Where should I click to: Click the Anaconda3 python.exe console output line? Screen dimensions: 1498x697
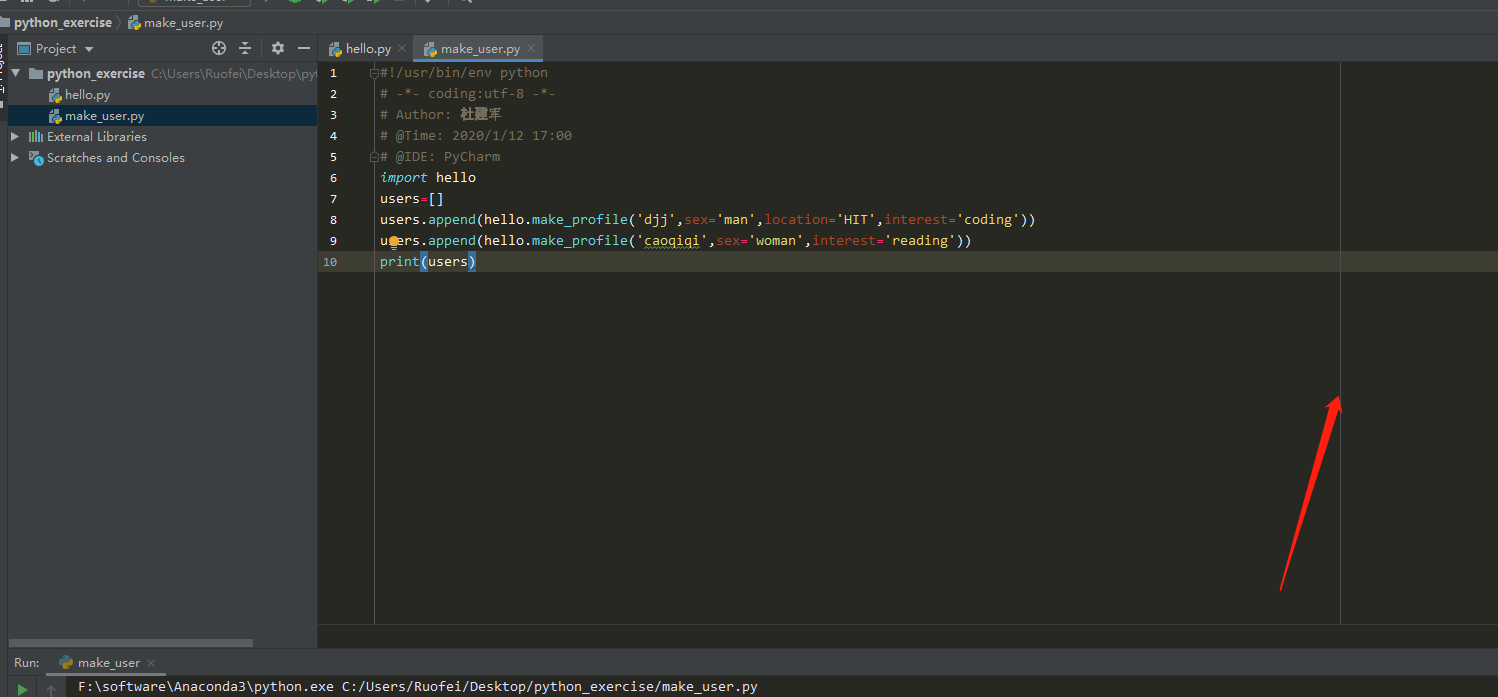(x=418, y=687)
